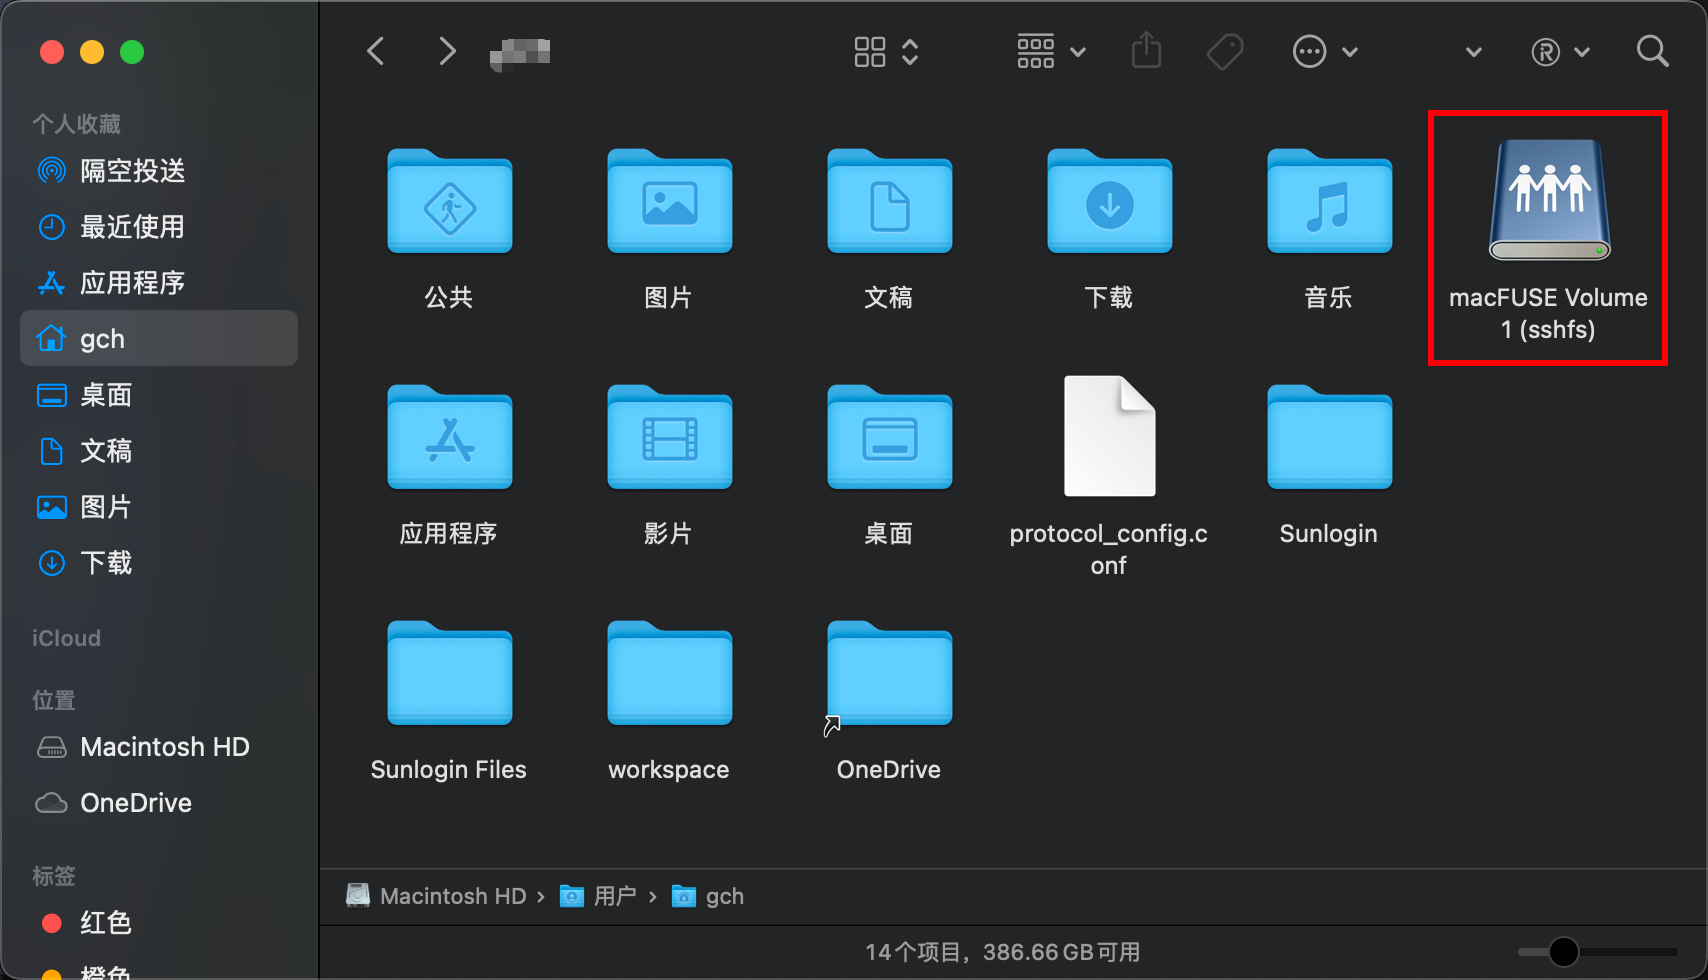Expand the group-by options dropdown
Image resolution: width=1708 pixels, height=980 pixels.
click(1050, 51)
